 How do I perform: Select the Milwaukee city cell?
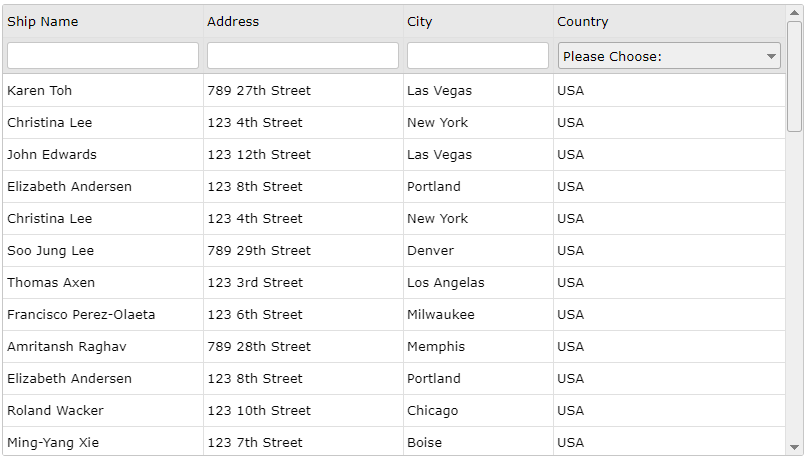[x=478, y=315]
